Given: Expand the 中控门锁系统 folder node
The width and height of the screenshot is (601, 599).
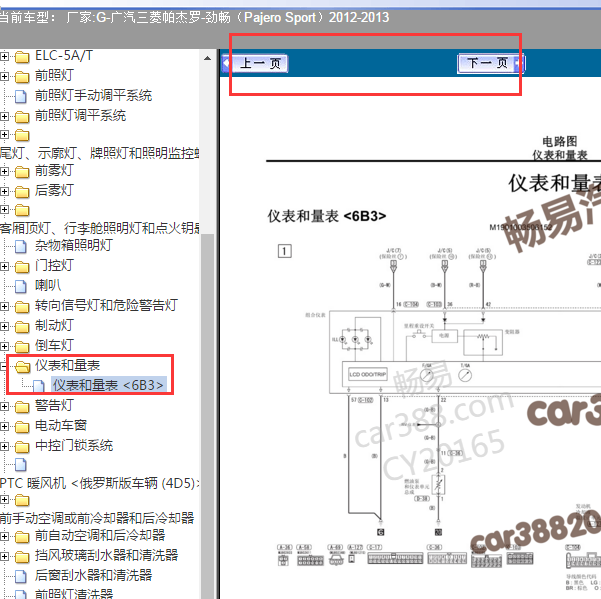Looking at the screenshot, I should point(4,446).
